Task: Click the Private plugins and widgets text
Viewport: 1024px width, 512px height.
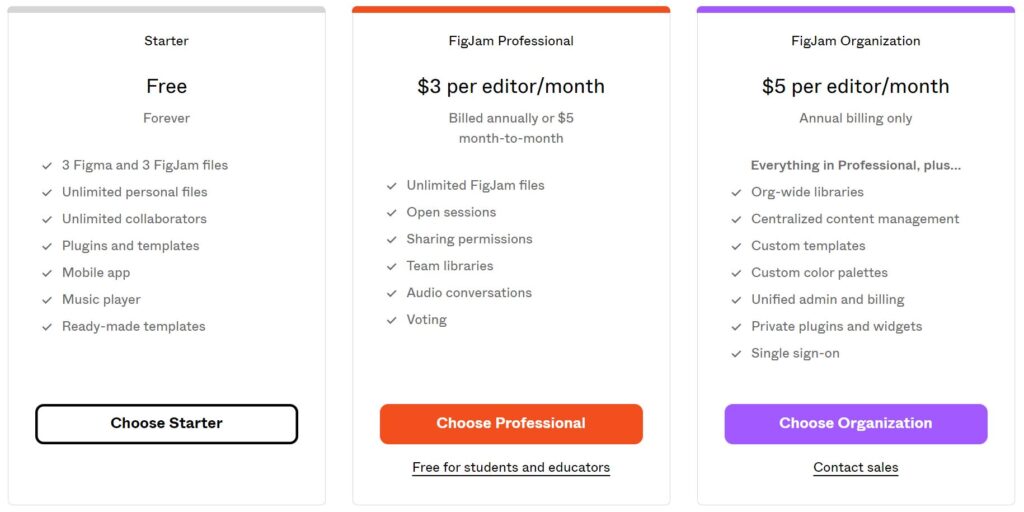Action: tap(837, 327)
